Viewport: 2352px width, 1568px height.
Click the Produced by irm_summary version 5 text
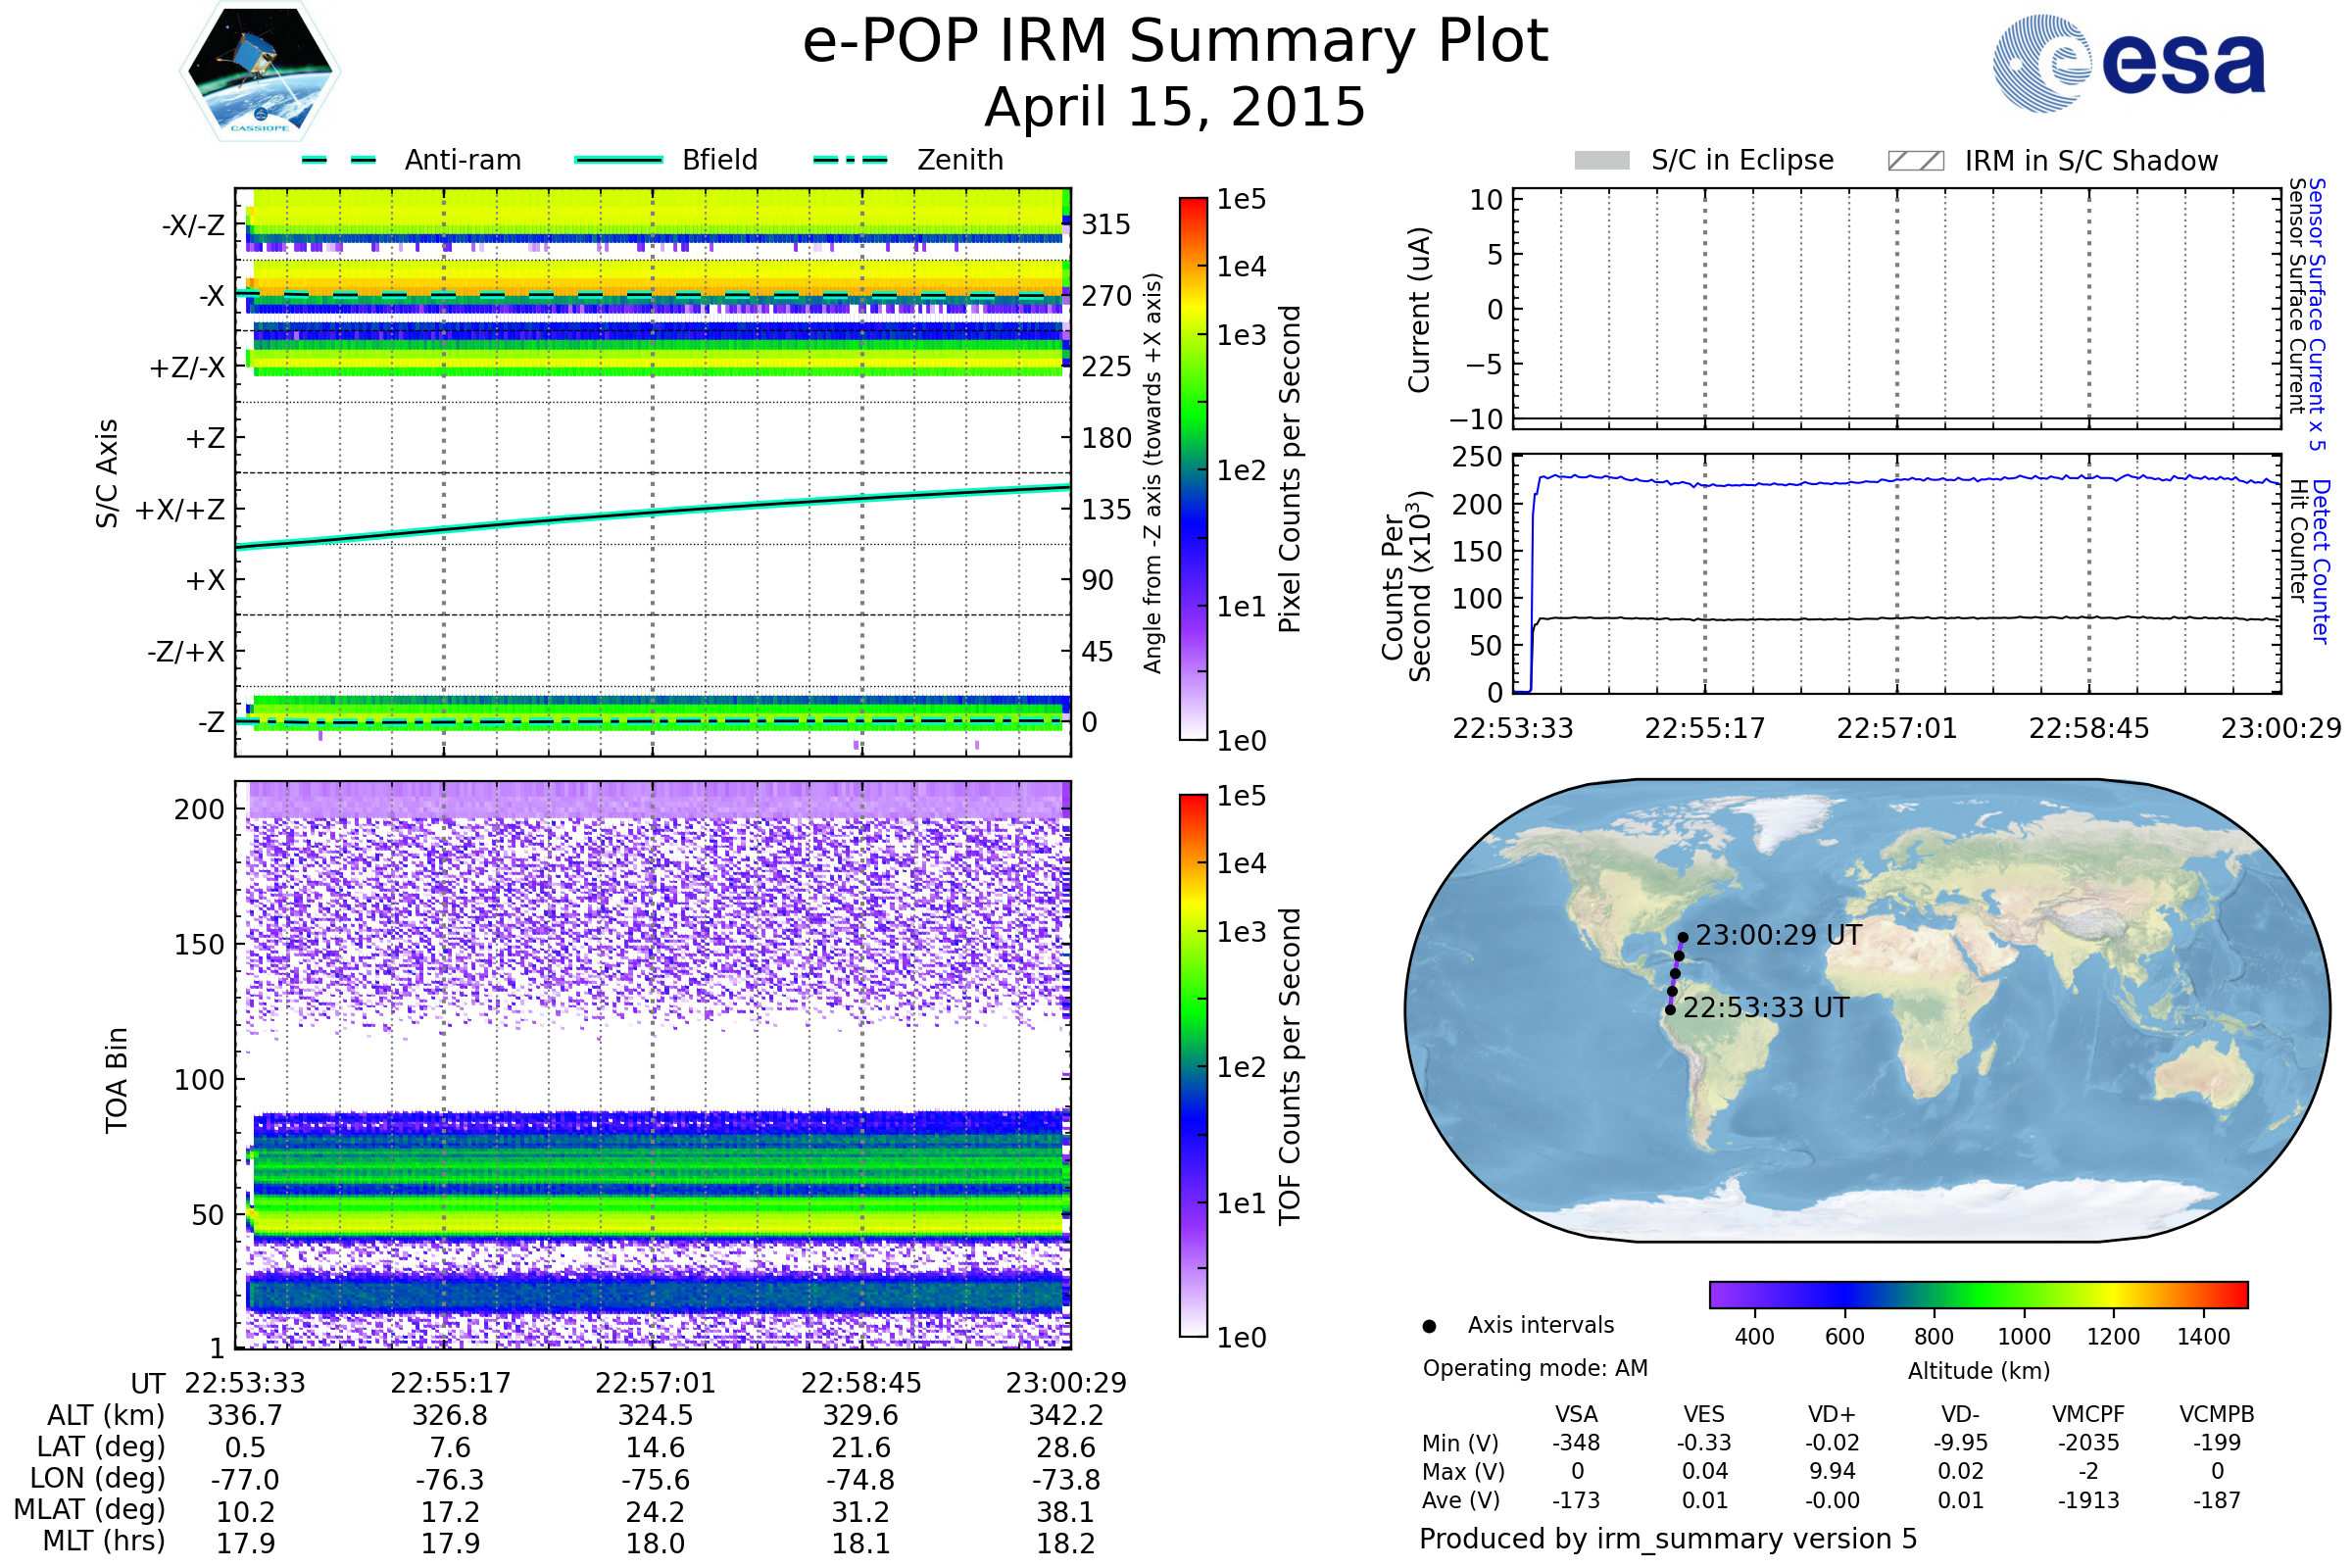coord(1668,1539)
